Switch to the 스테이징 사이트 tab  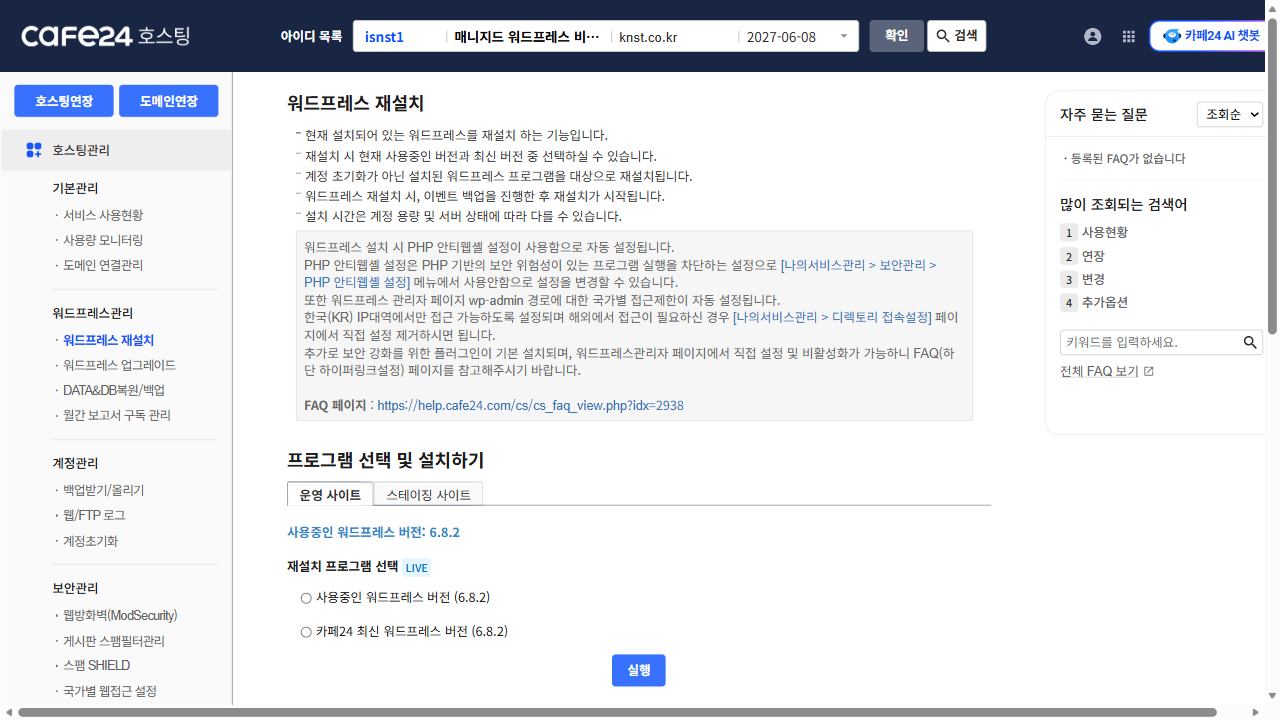click(x=428, y=494)
